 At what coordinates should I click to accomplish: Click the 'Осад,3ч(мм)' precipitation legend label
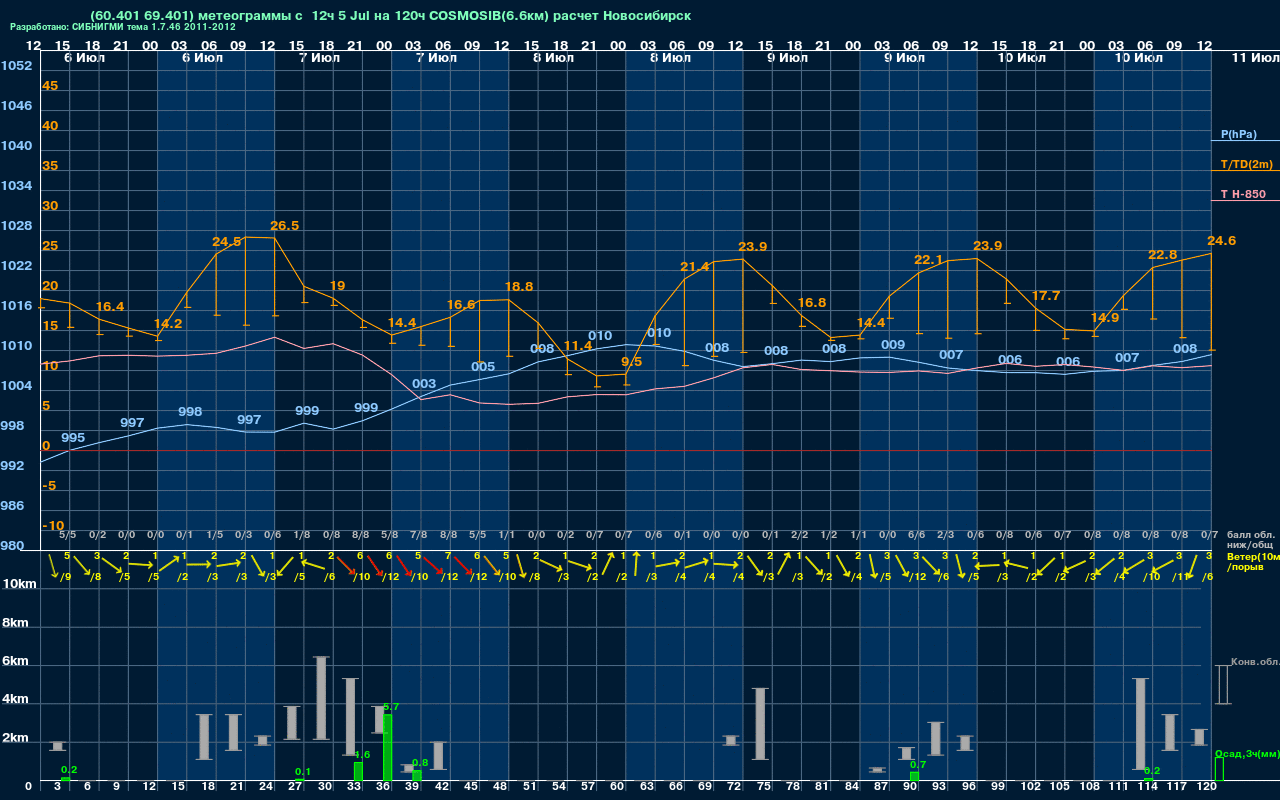(x=1246, y=754)
